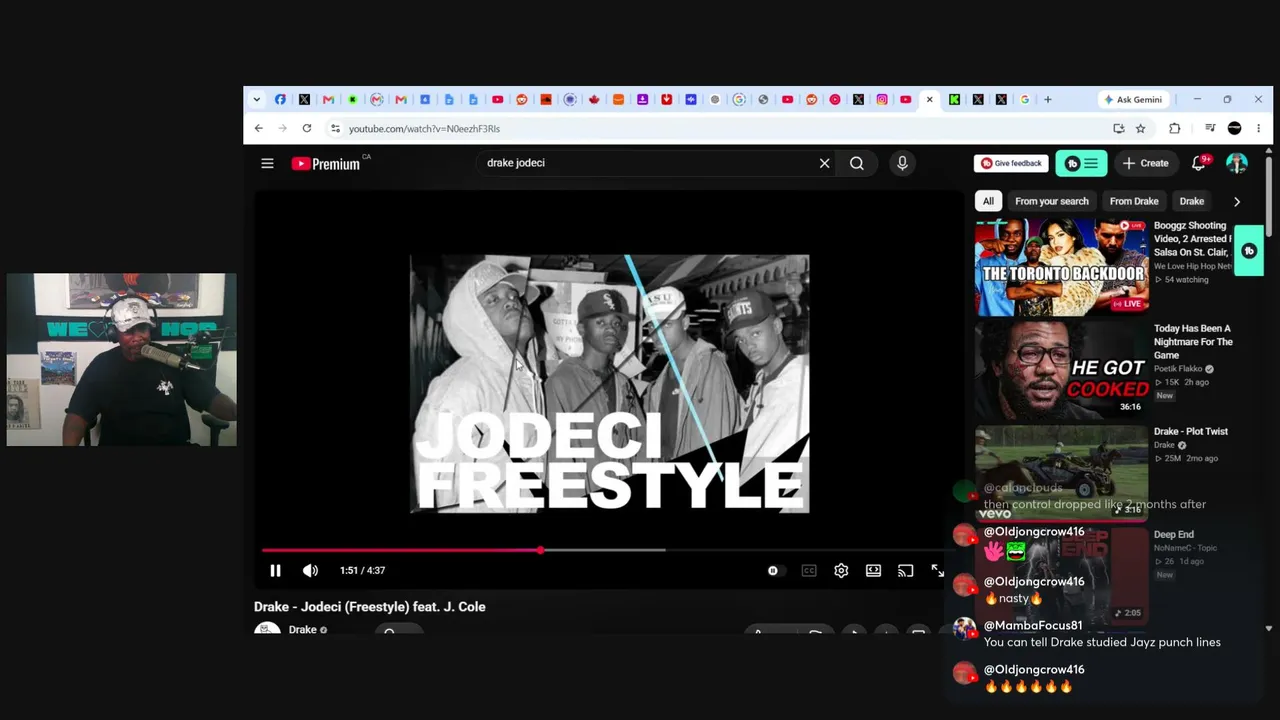Viewport: 1280px width, 720px height.
Task: Open the Chrome extensions puzzle menu
Action: [x=1175, y=128]
